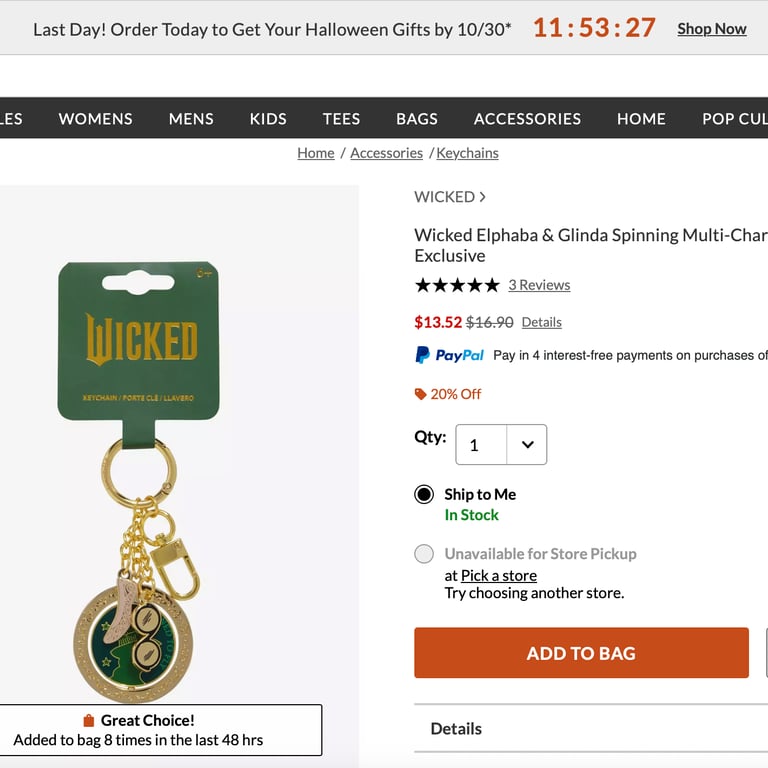
Task: Open the HOME navigation menu
Action: click(x=641, y=118)
